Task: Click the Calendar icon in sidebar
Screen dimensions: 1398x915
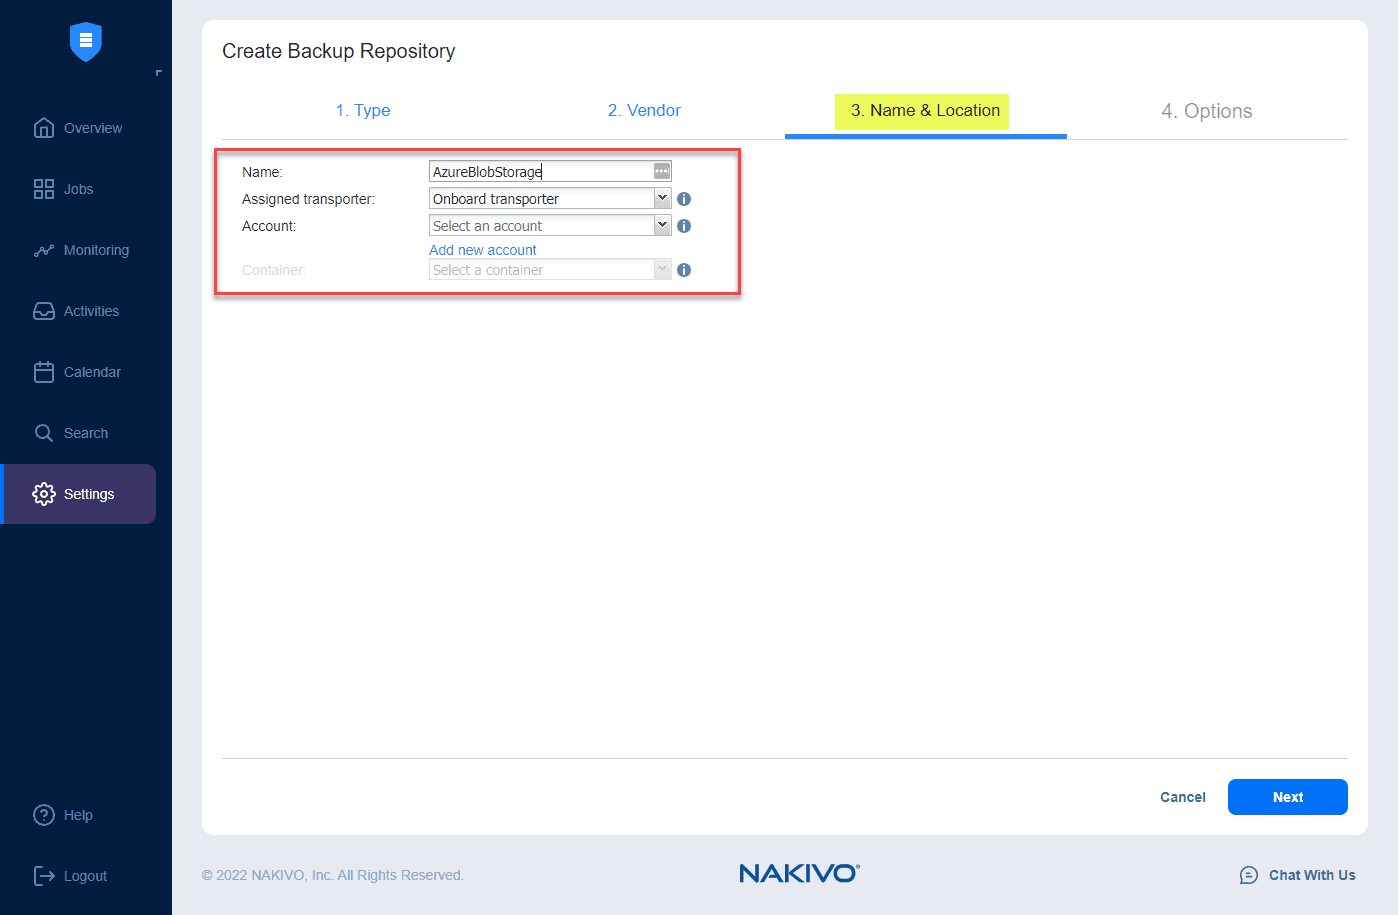Action: 44,372
